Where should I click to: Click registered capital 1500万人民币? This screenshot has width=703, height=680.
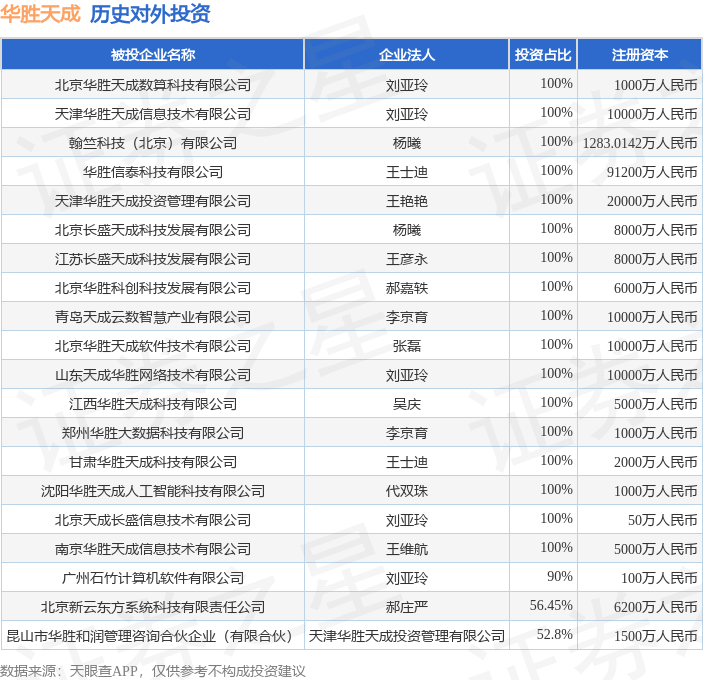655,636
